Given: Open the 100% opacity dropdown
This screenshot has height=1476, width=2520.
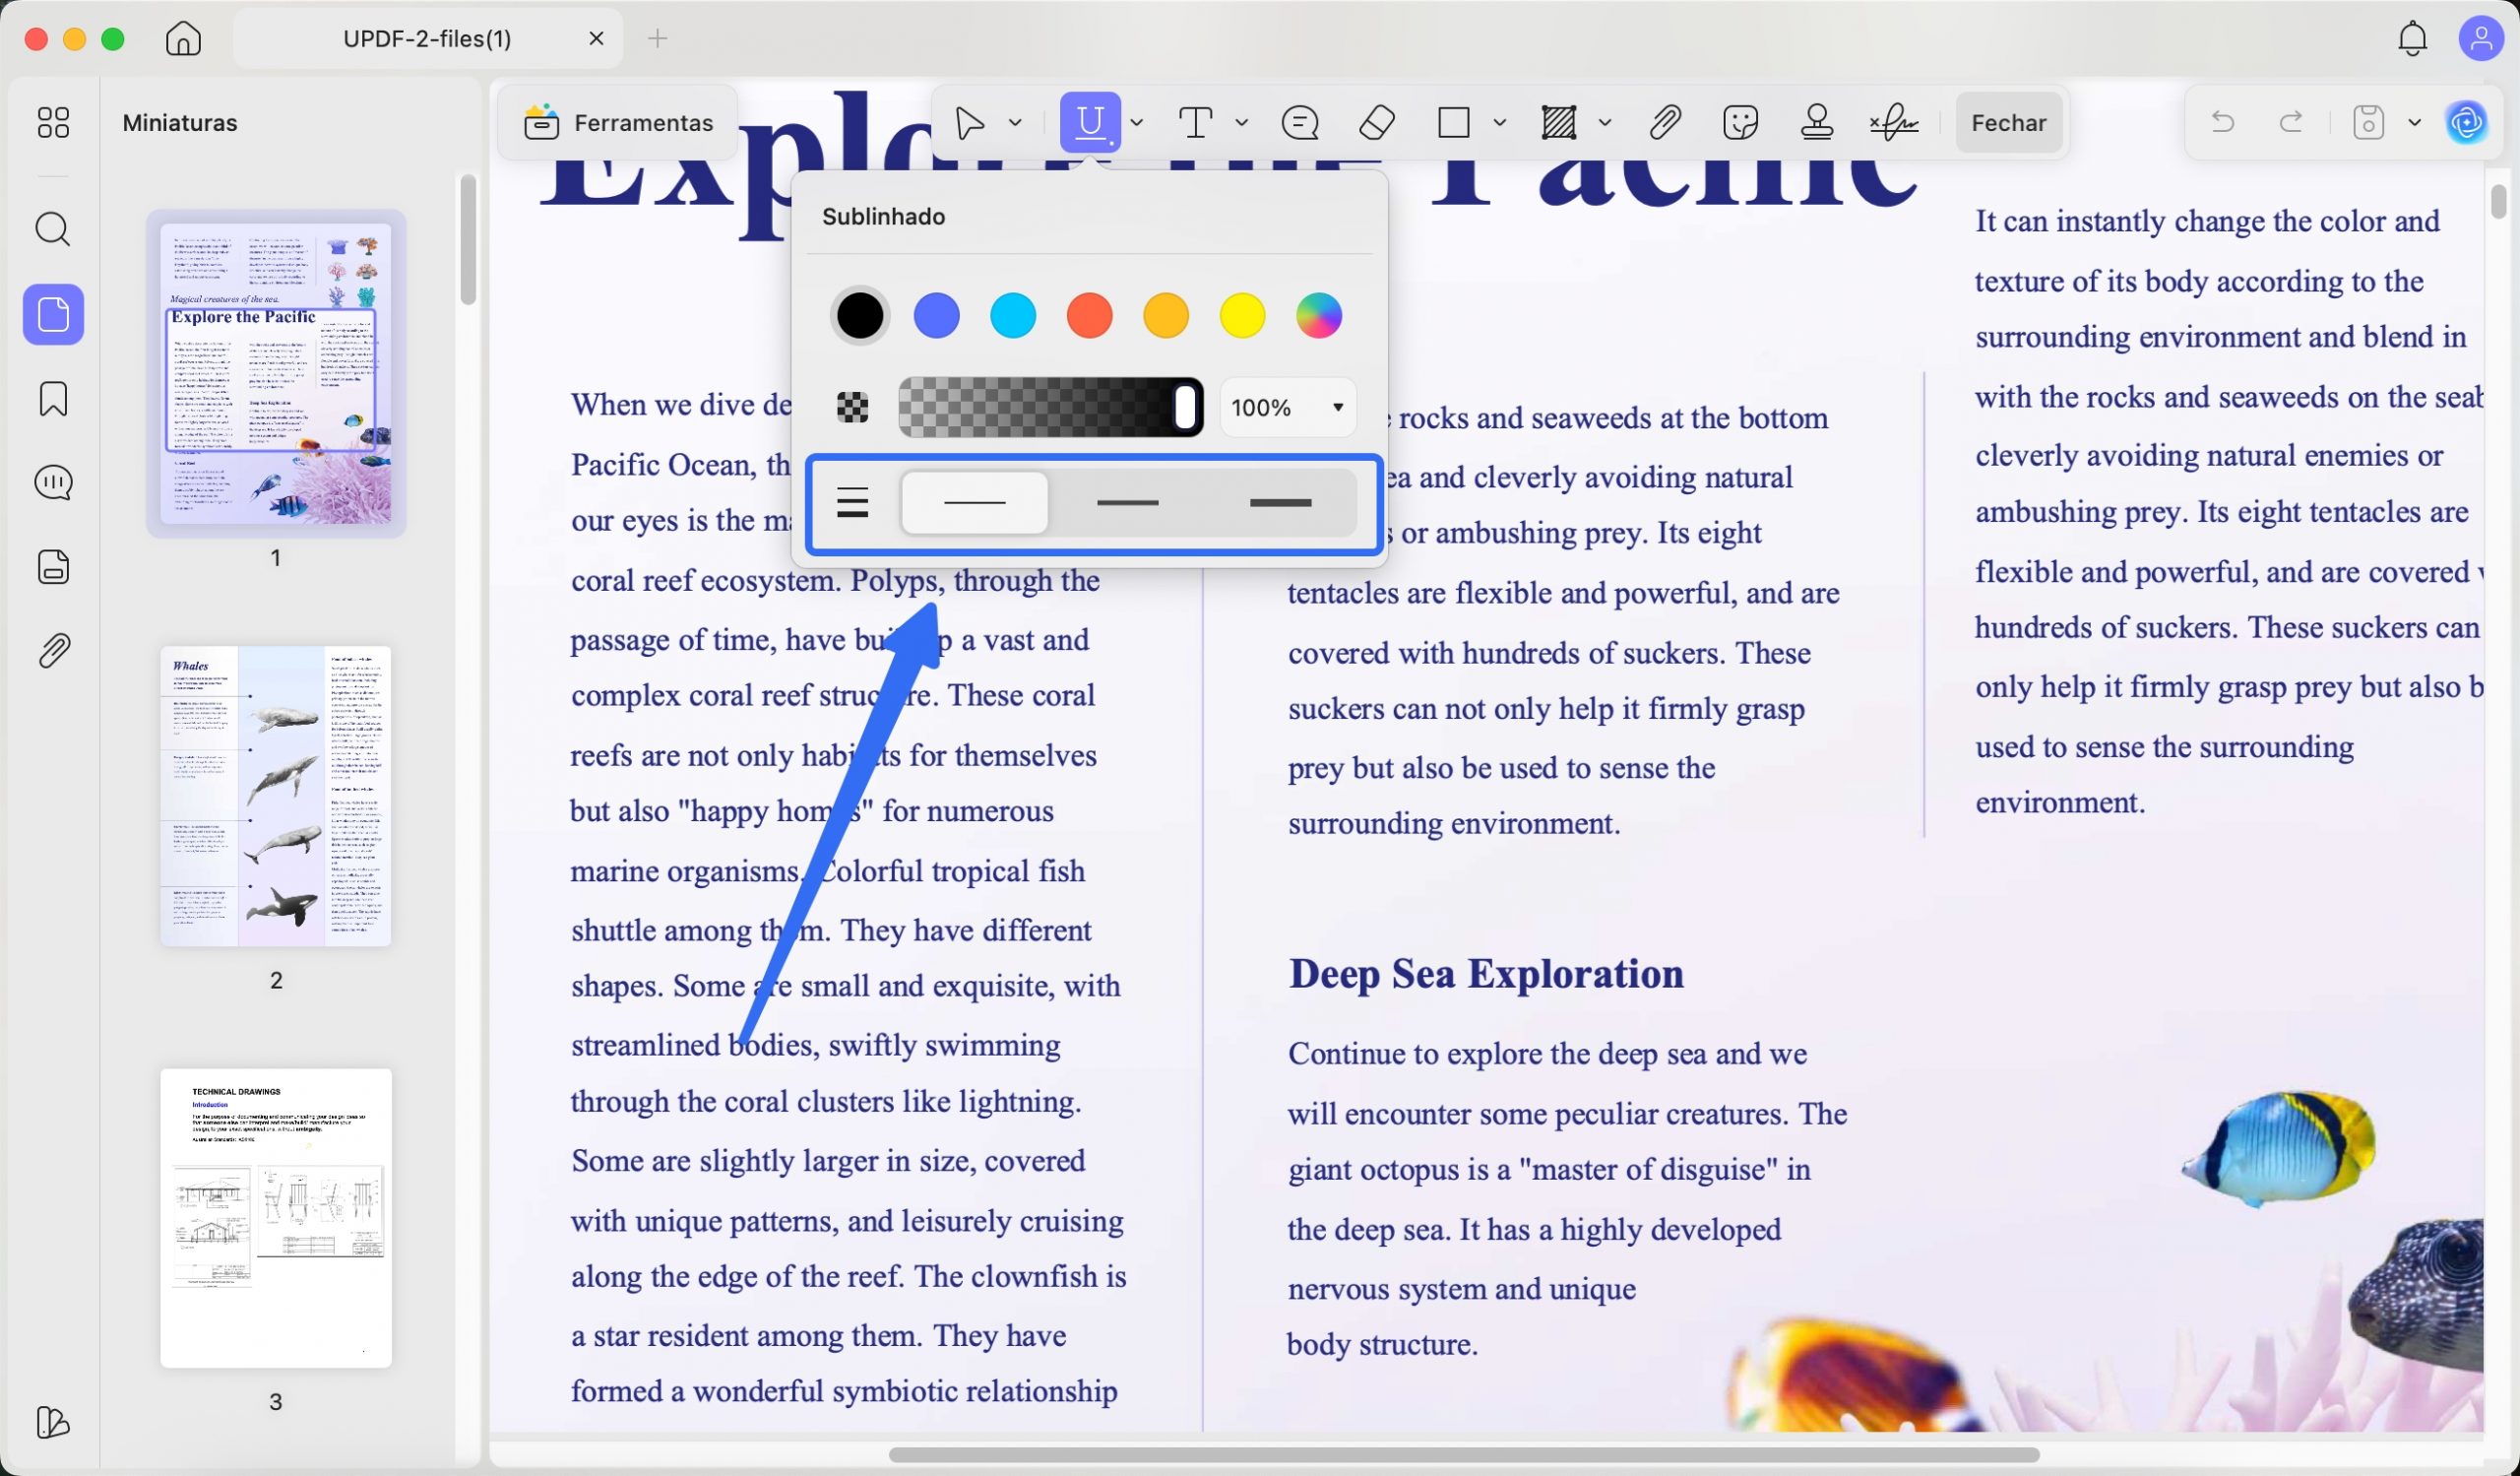Looking at the screenshot, I should (1287, 407).
